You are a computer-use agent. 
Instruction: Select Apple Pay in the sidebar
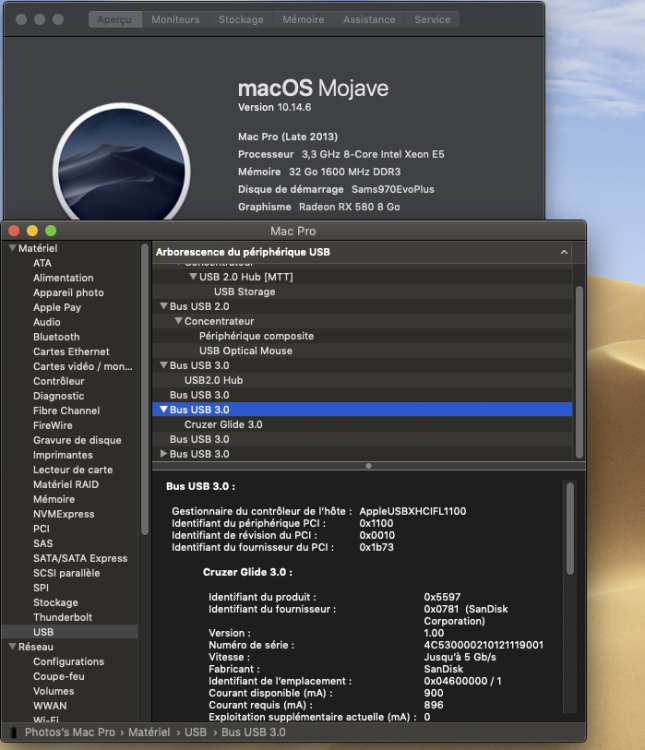[57, 308]
